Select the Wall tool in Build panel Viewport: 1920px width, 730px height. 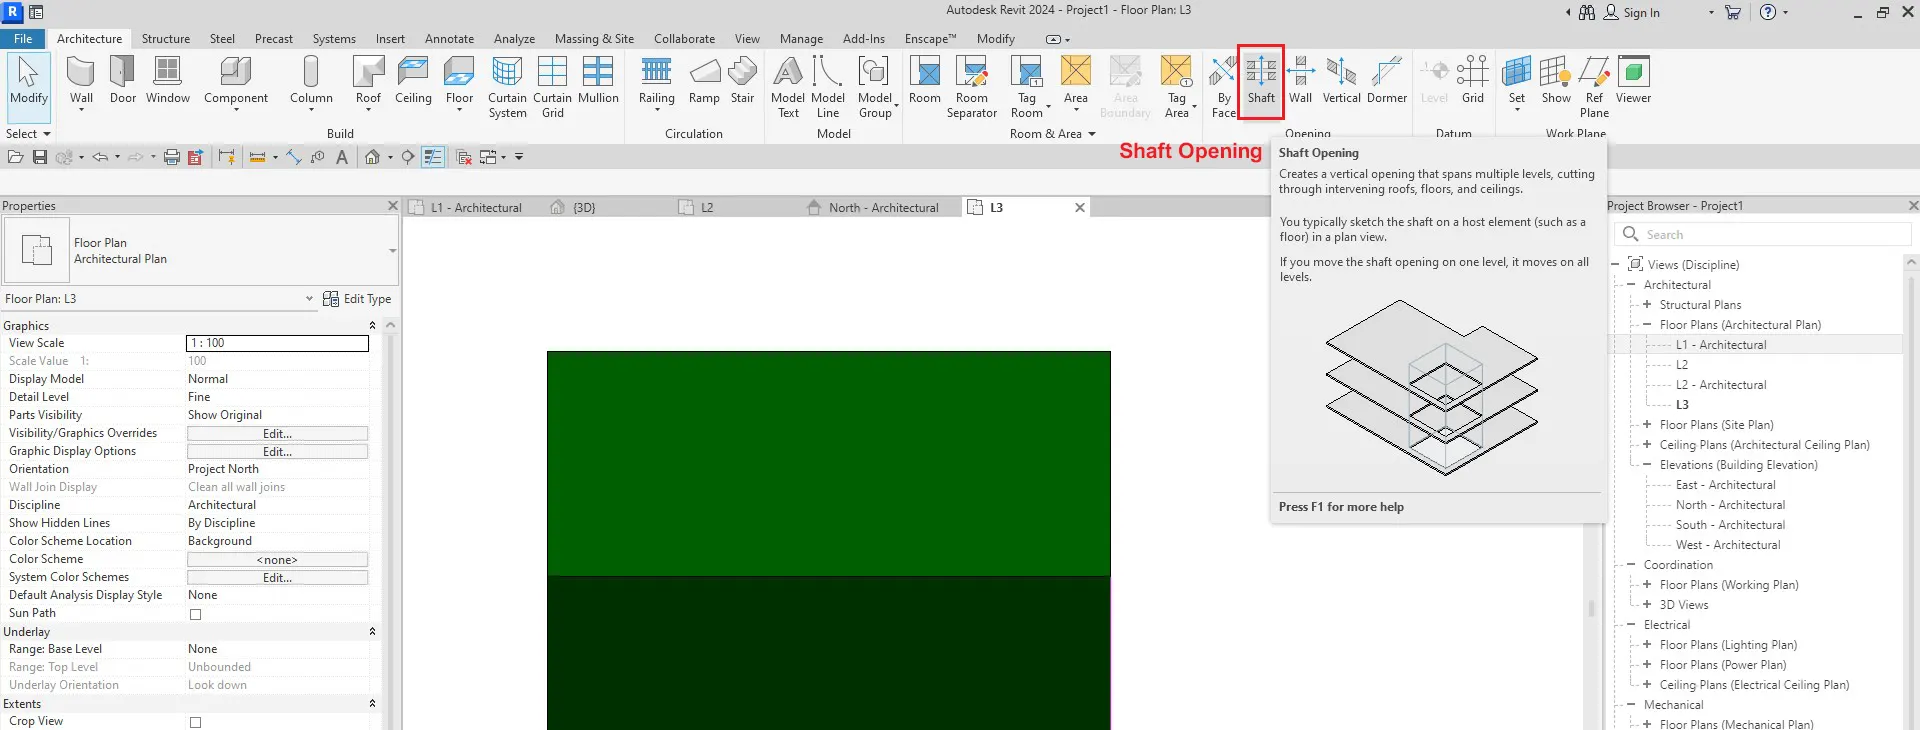point(81,80)
